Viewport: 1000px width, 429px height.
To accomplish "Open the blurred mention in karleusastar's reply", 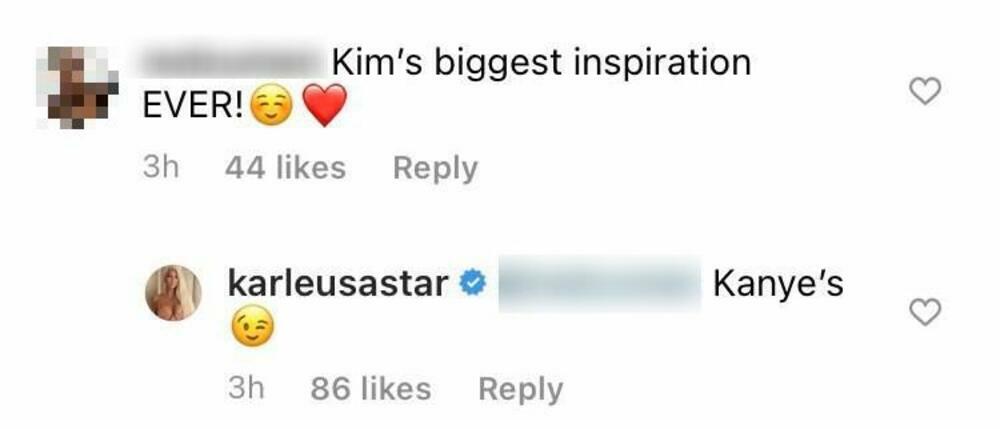I will [599, 284].
